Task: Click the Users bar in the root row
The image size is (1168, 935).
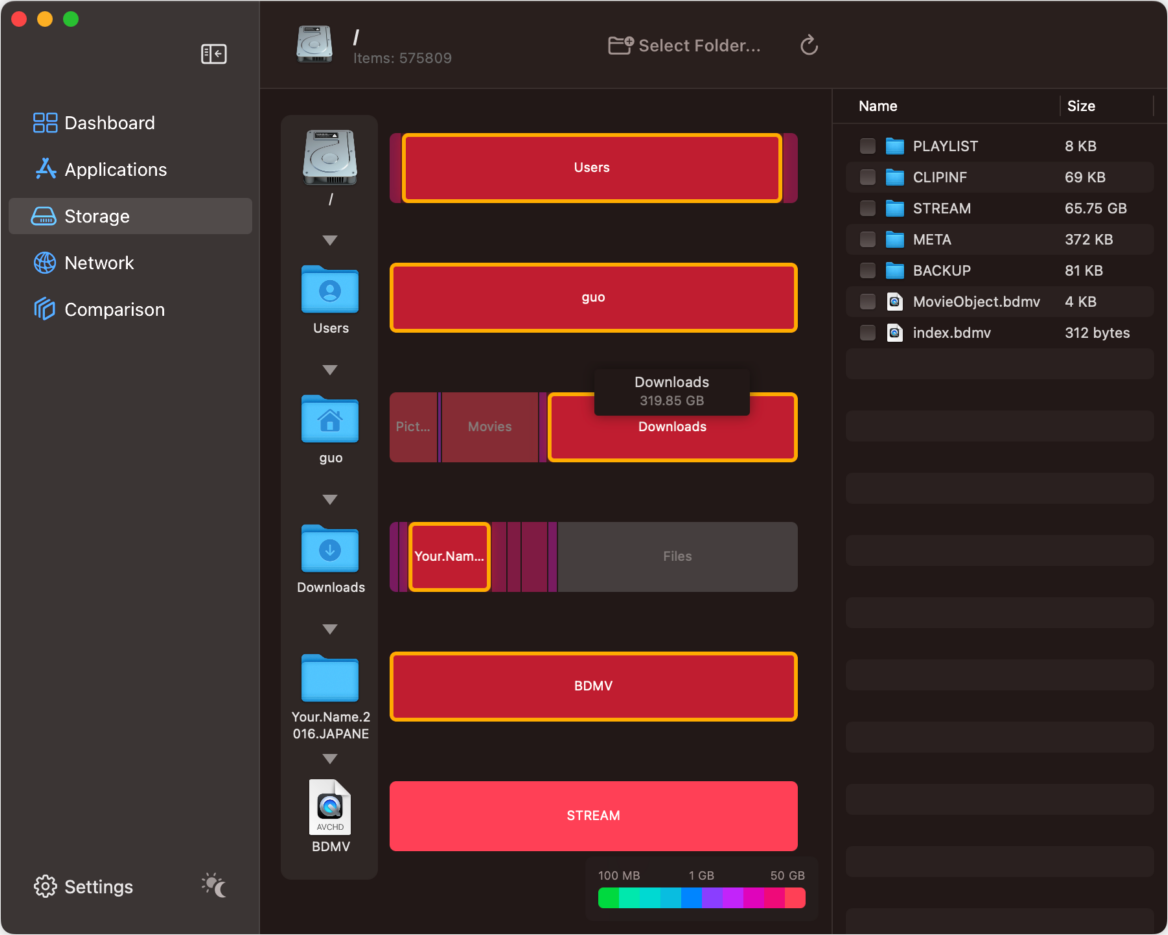Action: pyautogui.click(x=592, y=168)
